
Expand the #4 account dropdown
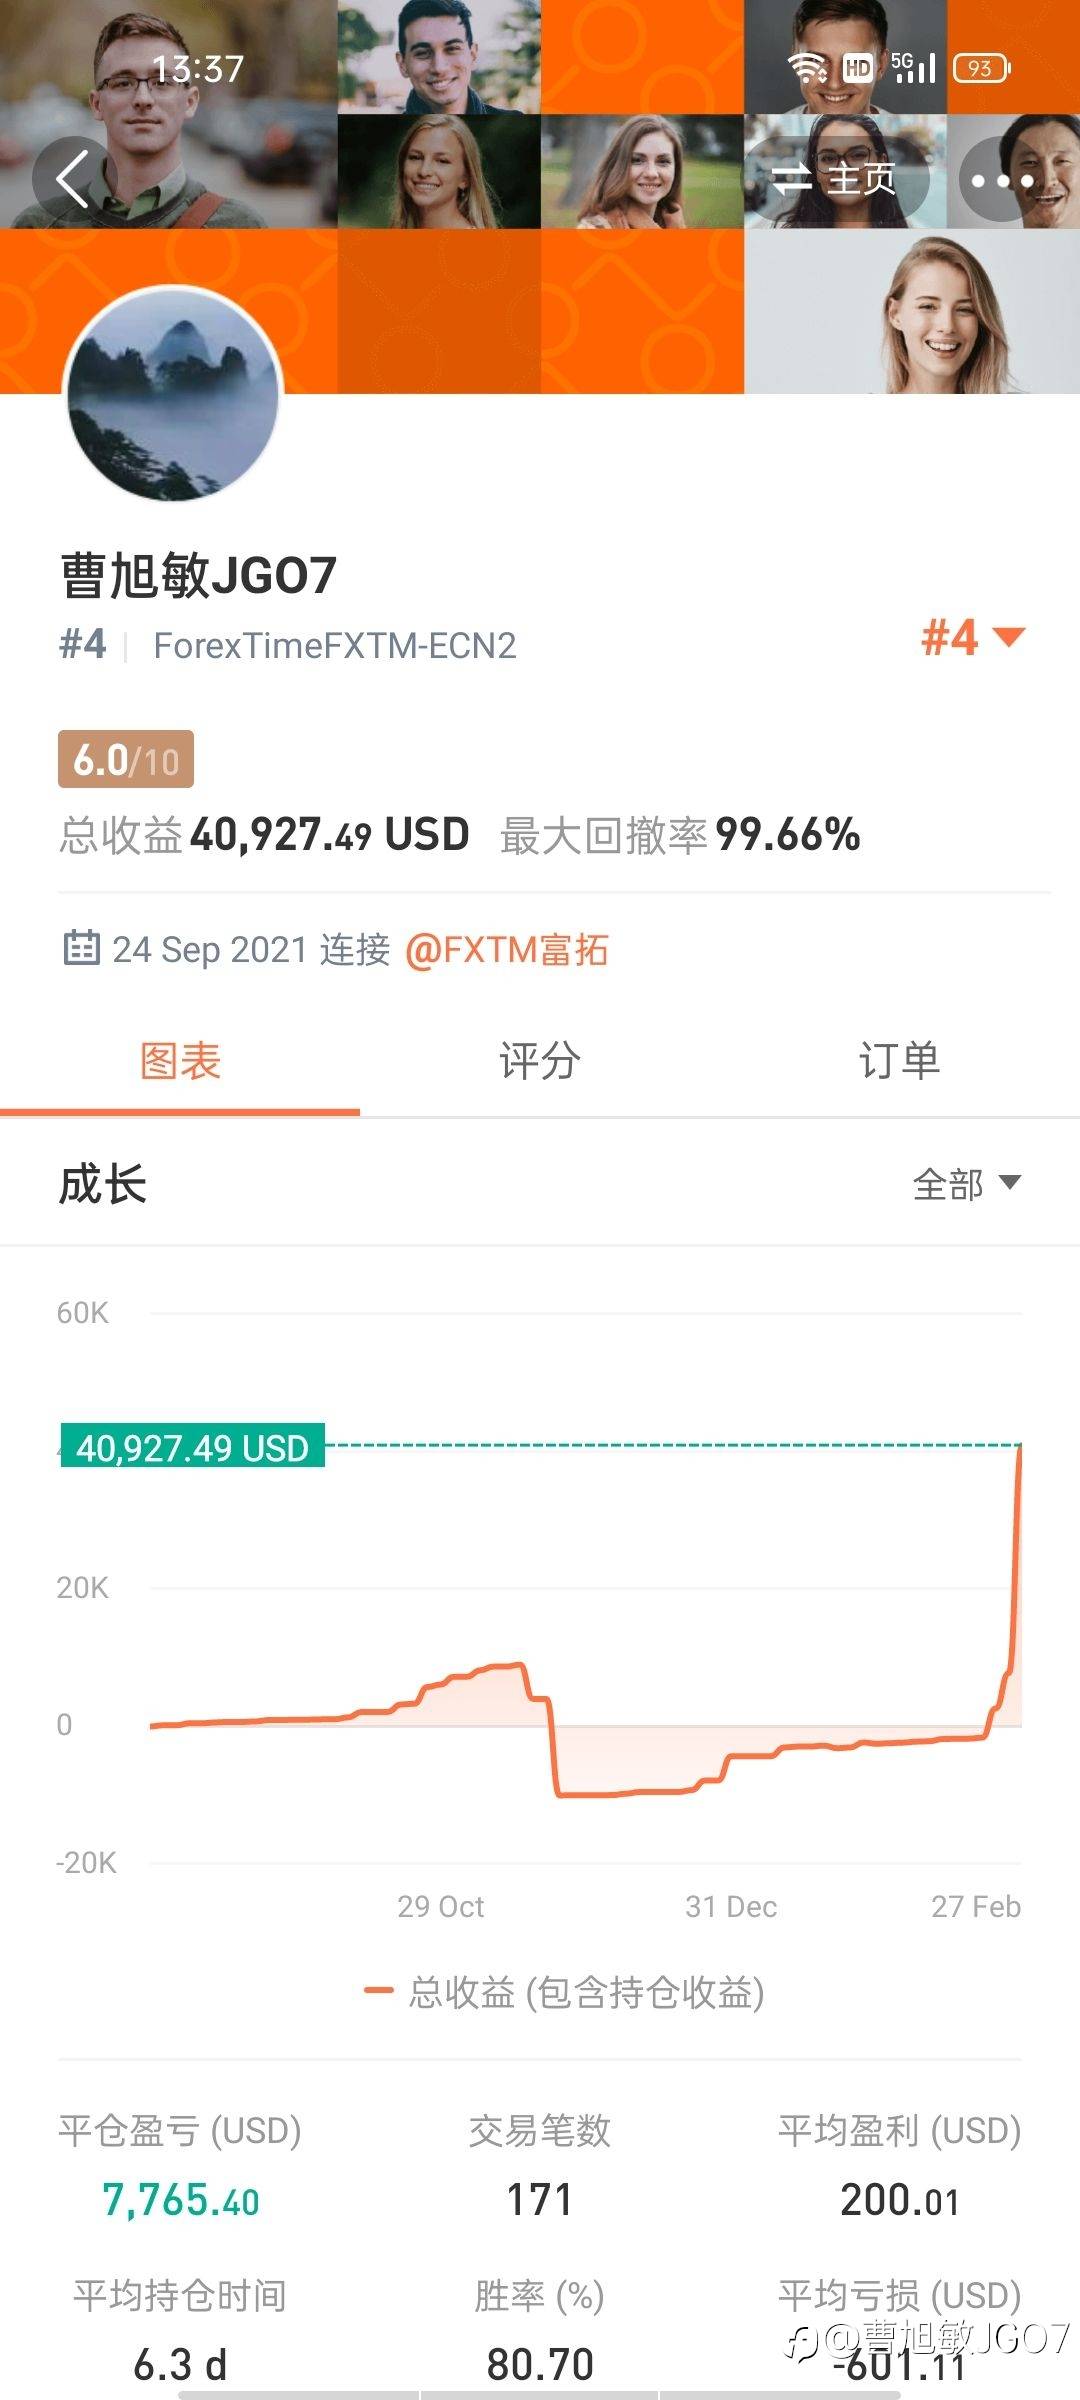point(972,637)
